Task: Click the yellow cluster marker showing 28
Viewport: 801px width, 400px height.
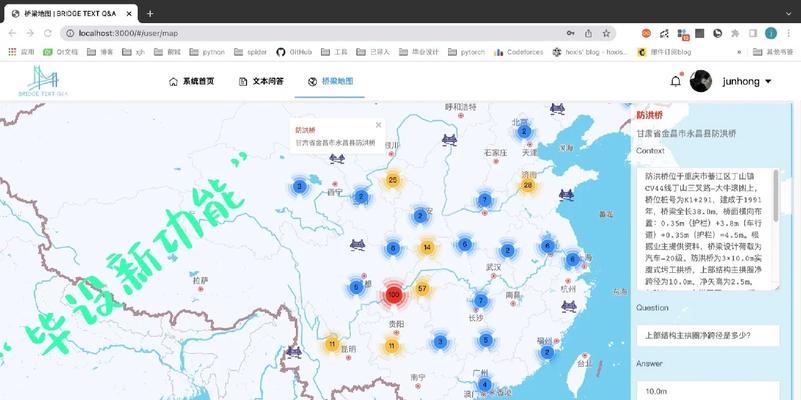Action: point(528,185)
